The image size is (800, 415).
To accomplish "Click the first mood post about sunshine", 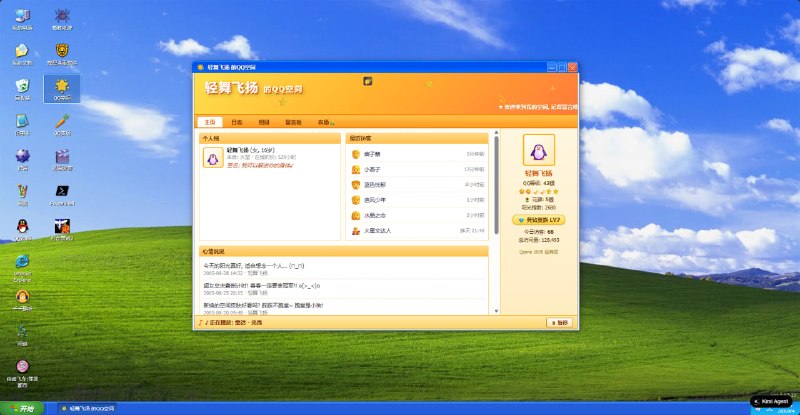I will 254,266.
